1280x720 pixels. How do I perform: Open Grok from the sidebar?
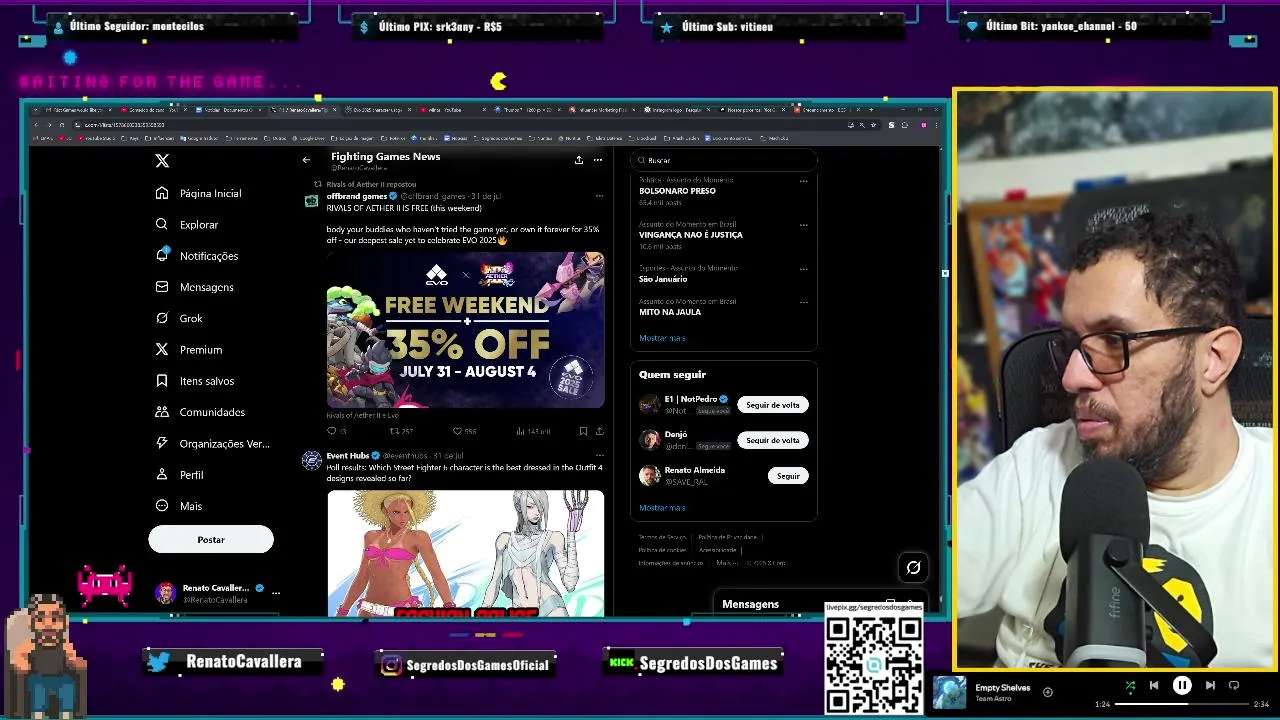180,318
